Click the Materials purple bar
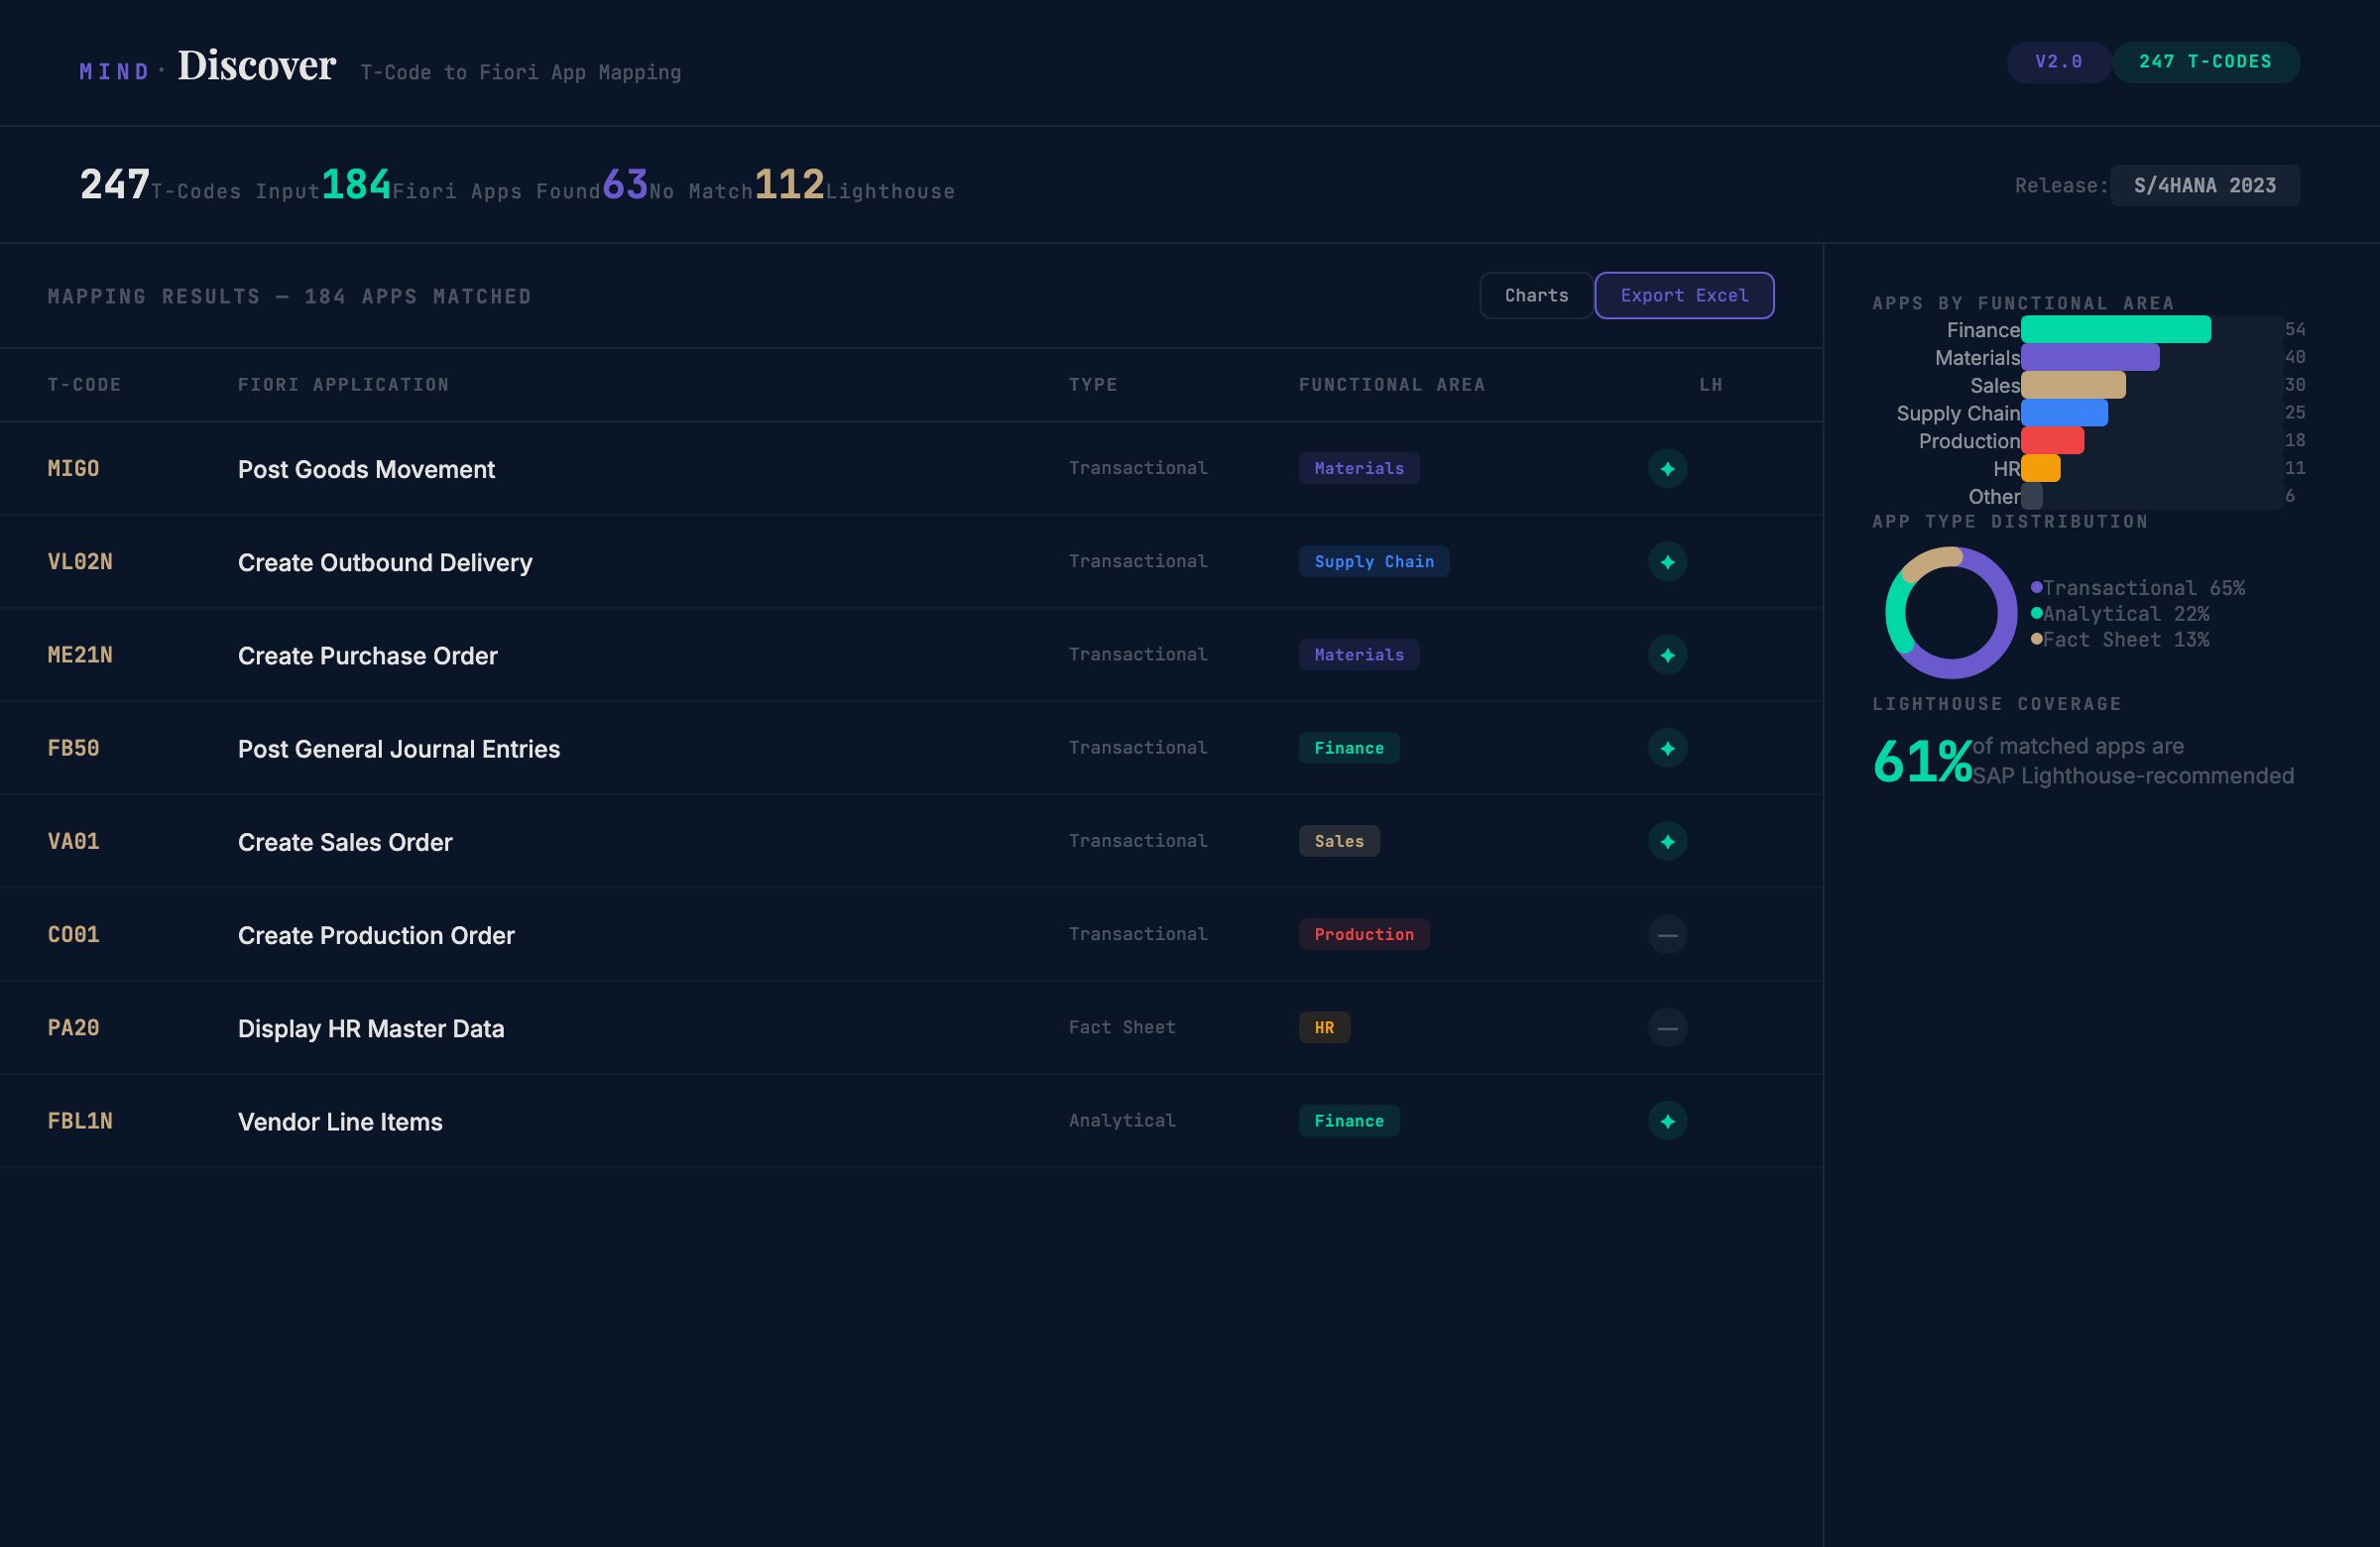 pyautogui.click(x=2089, y=357)
